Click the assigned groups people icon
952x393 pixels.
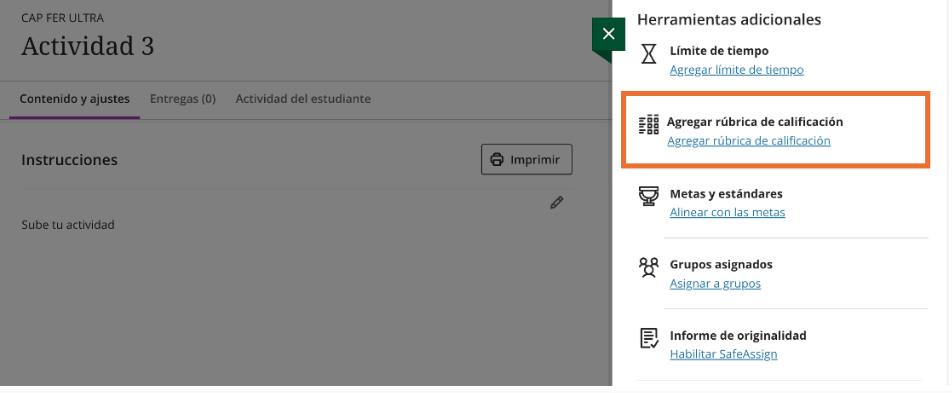pyautogui.click(x=649, y=267)
